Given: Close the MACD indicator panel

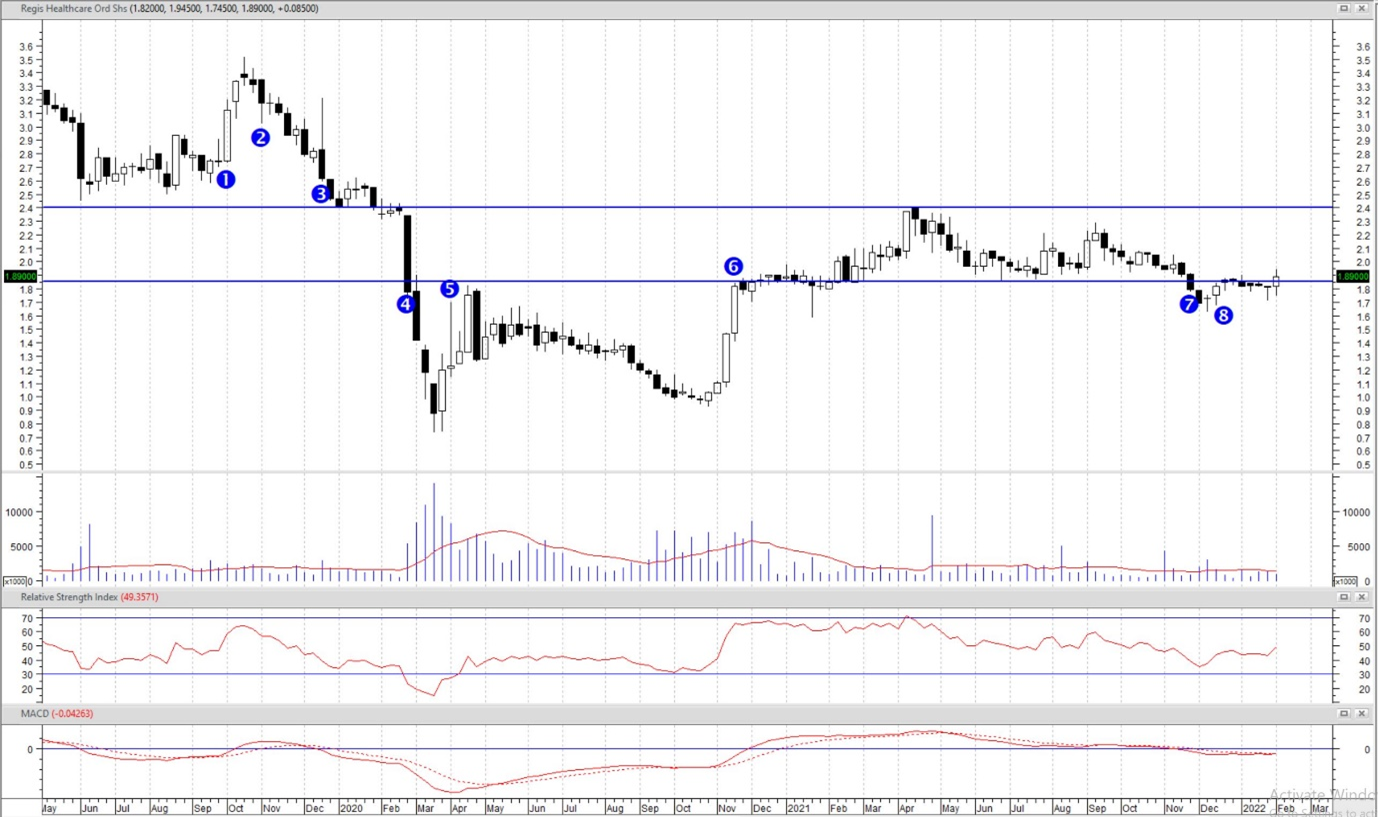Looking at the screenshot, I should pyautogui.click(x=1363, y=713).
